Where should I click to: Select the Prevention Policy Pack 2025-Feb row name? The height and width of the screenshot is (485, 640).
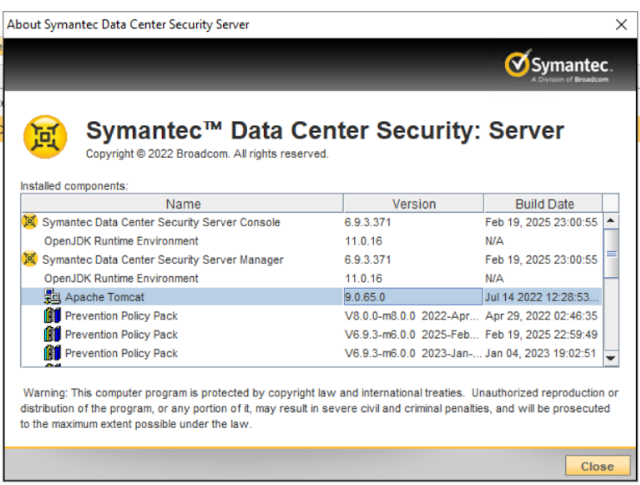[x=121, y=335]
